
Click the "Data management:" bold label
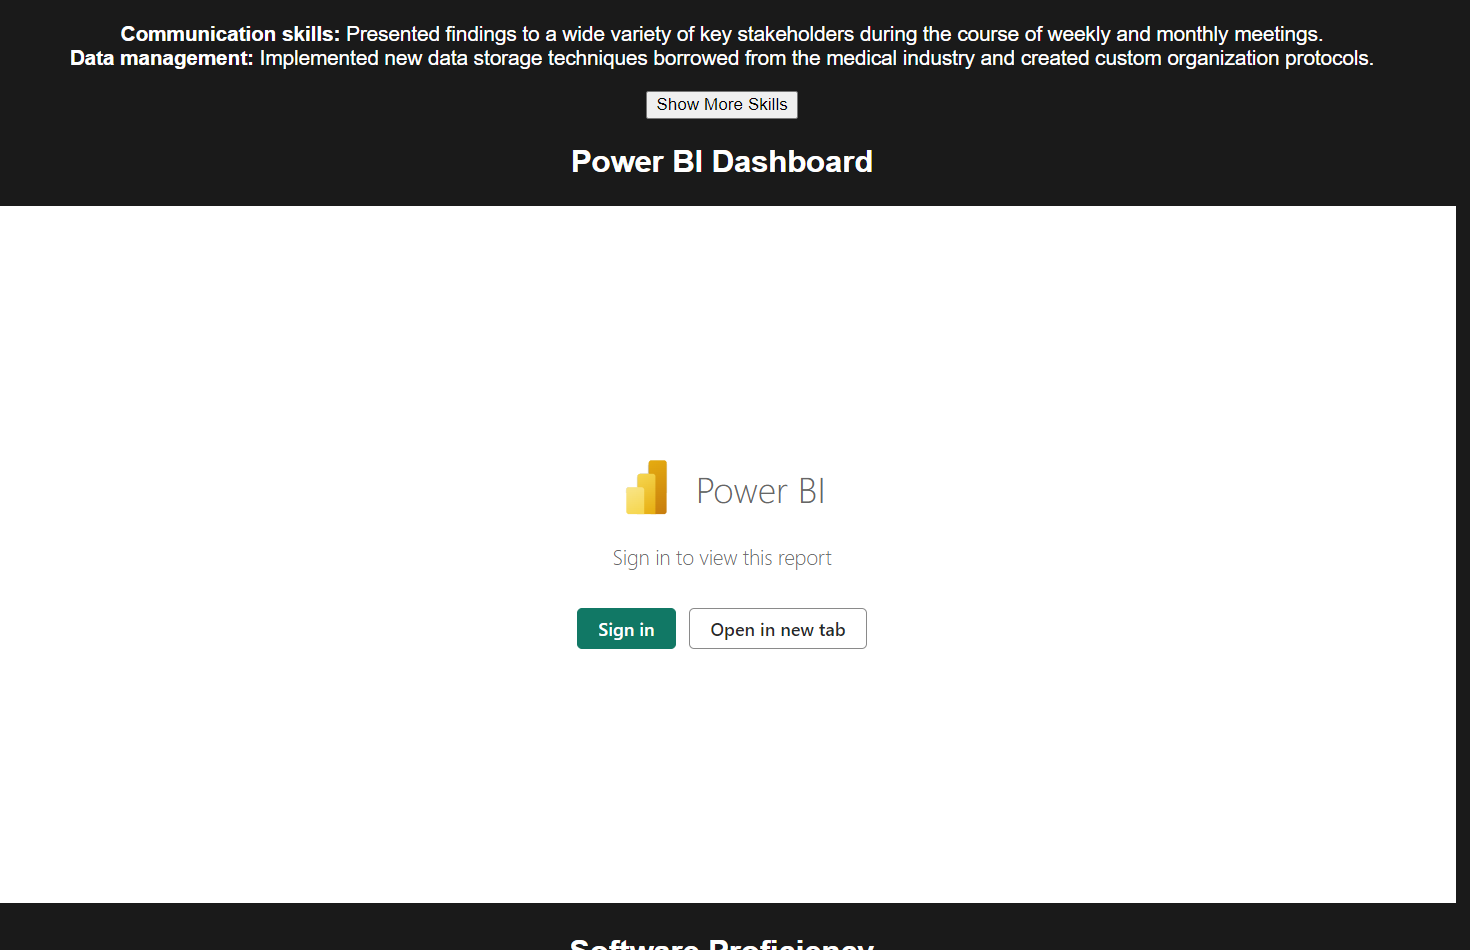(162, 58)
